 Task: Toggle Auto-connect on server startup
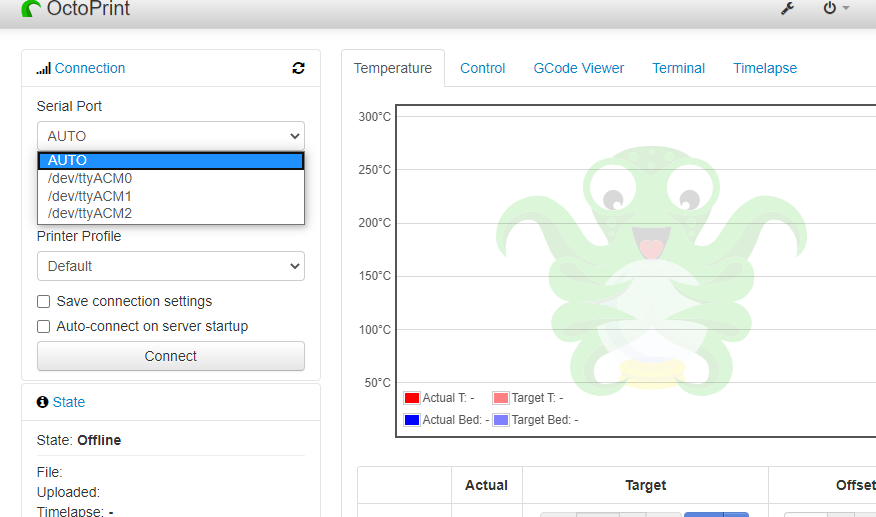click(x=44, y=326)
